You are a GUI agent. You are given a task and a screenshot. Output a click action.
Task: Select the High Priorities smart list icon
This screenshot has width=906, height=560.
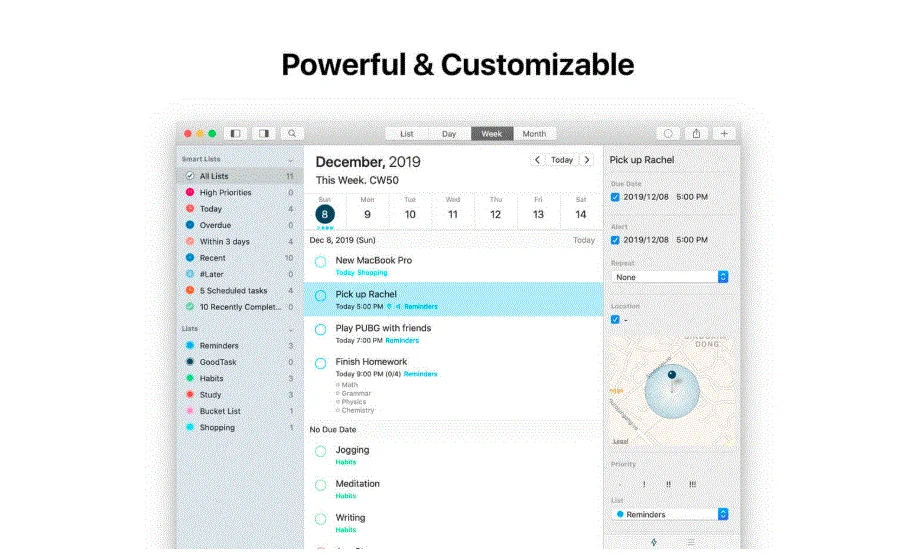click(190, 192)
